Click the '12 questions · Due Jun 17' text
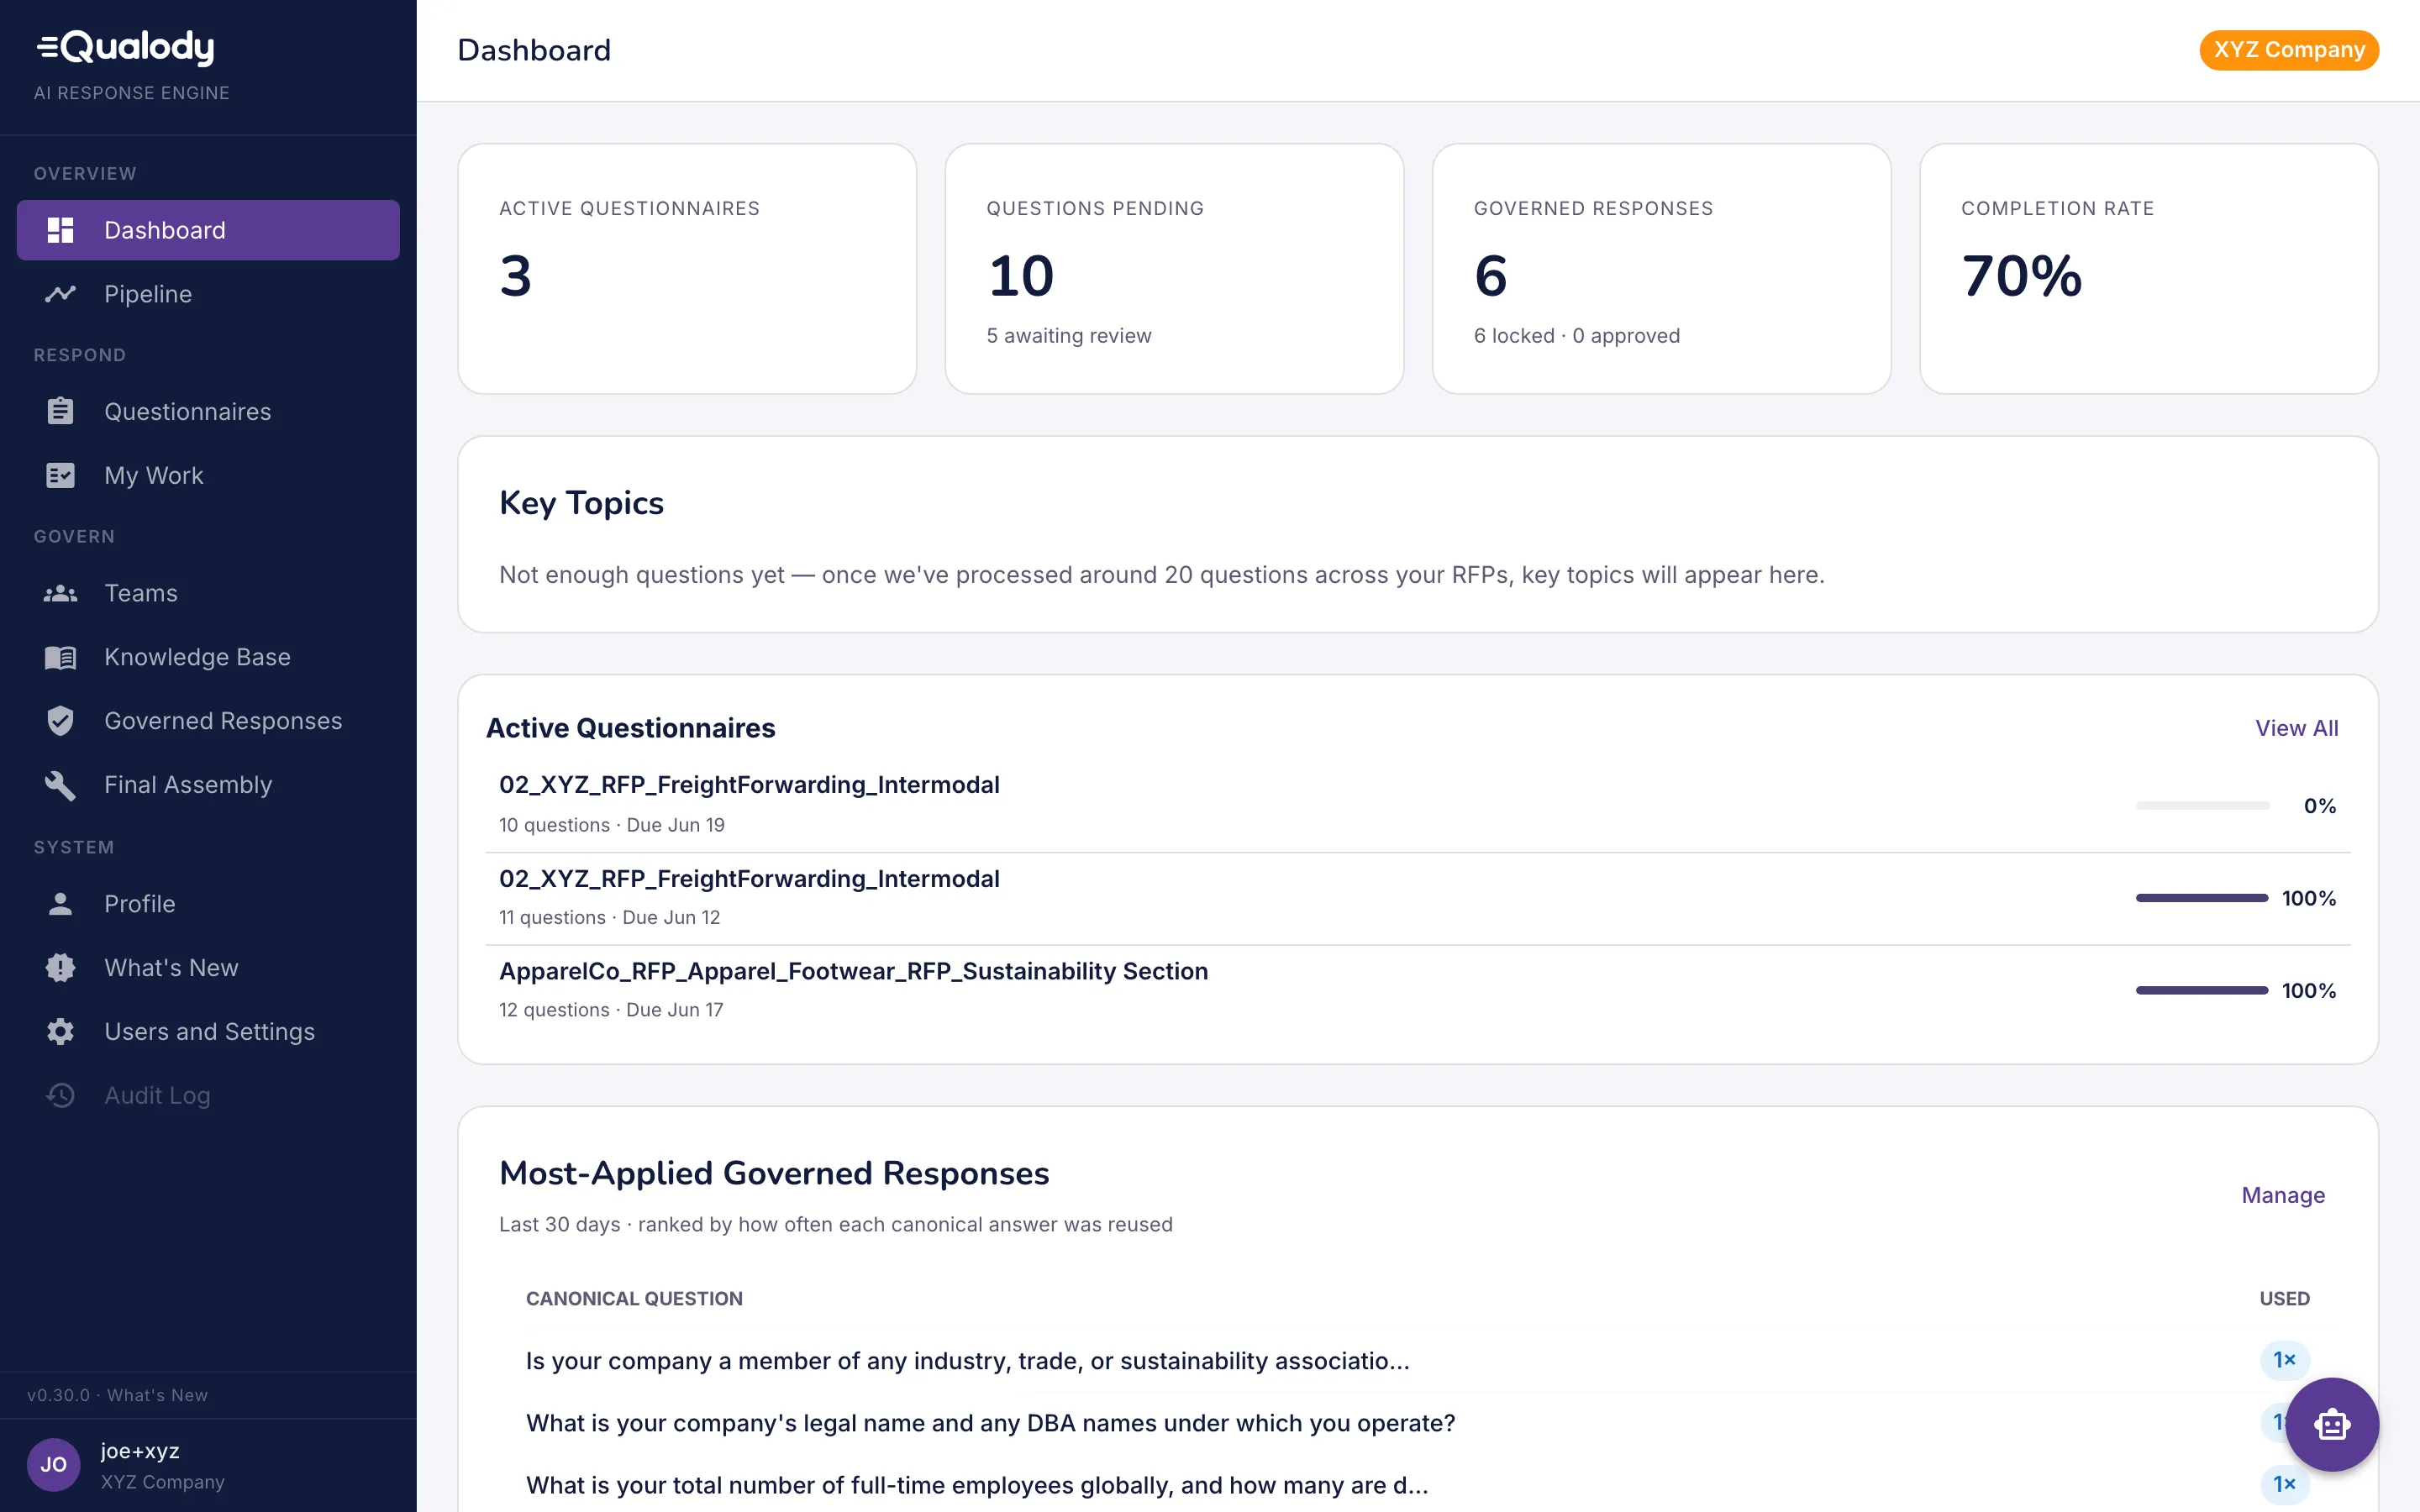Viewport: 2420px width, 1512px height. [611, 1010]
